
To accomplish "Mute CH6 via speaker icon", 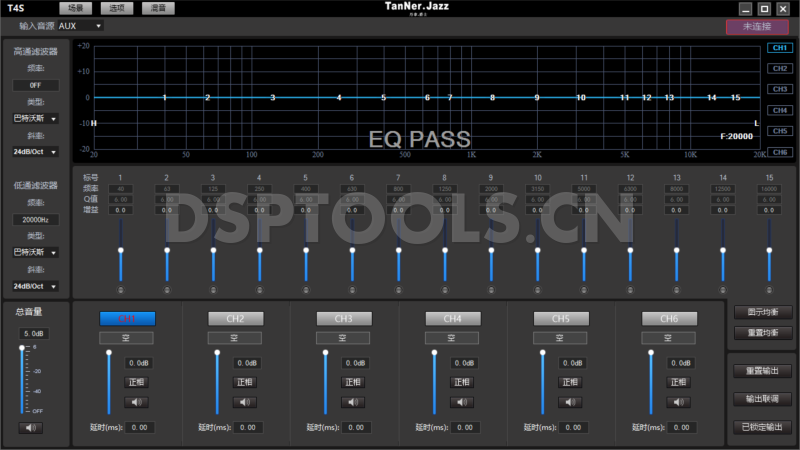I will point(679,402).
